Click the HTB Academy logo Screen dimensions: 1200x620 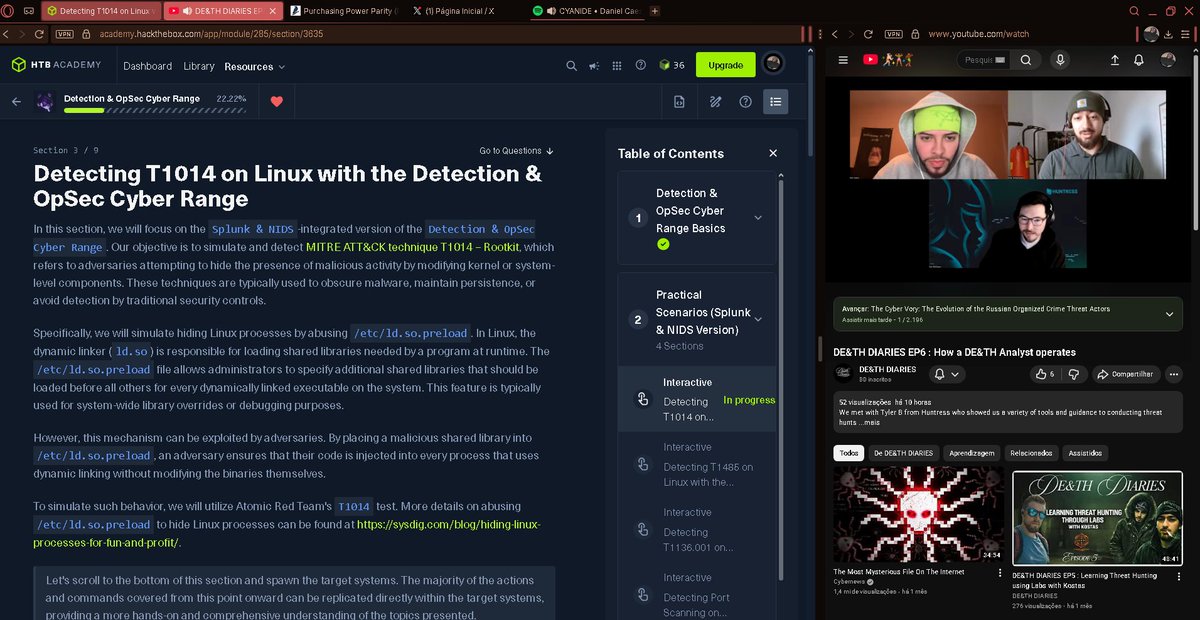[56, 66]
